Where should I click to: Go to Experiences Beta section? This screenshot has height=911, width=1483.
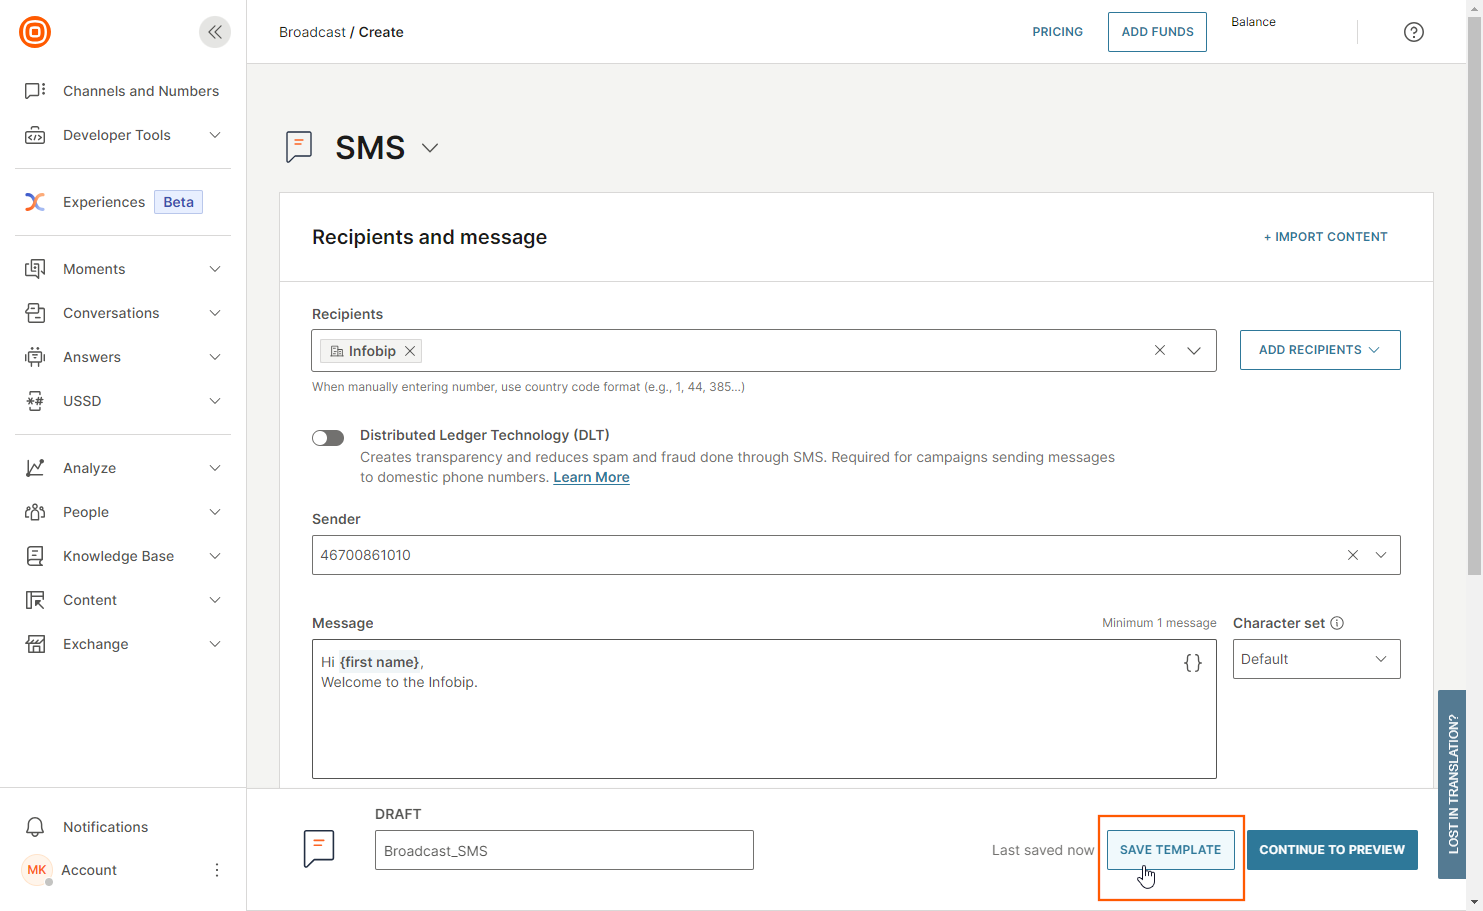[x=104, y=202]
